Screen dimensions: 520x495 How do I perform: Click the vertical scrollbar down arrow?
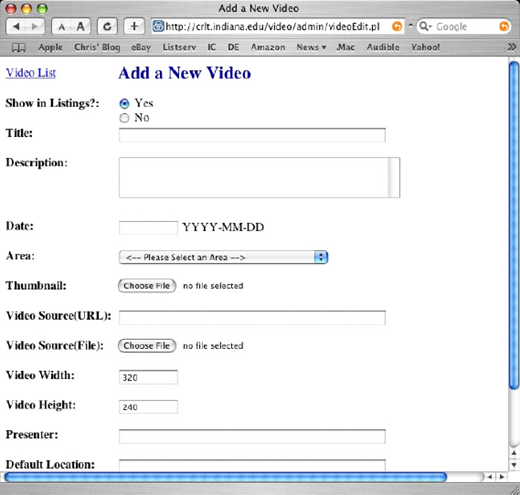coord(514,465)
